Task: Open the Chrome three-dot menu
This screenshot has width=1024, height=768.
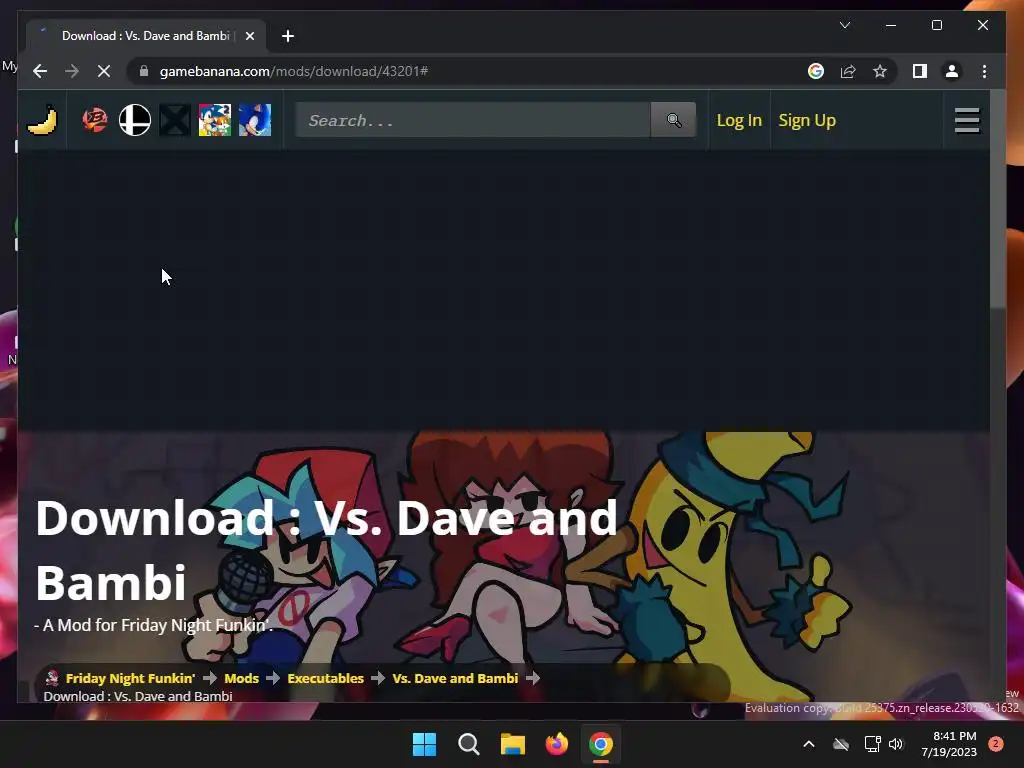Action: click(984, 71)
